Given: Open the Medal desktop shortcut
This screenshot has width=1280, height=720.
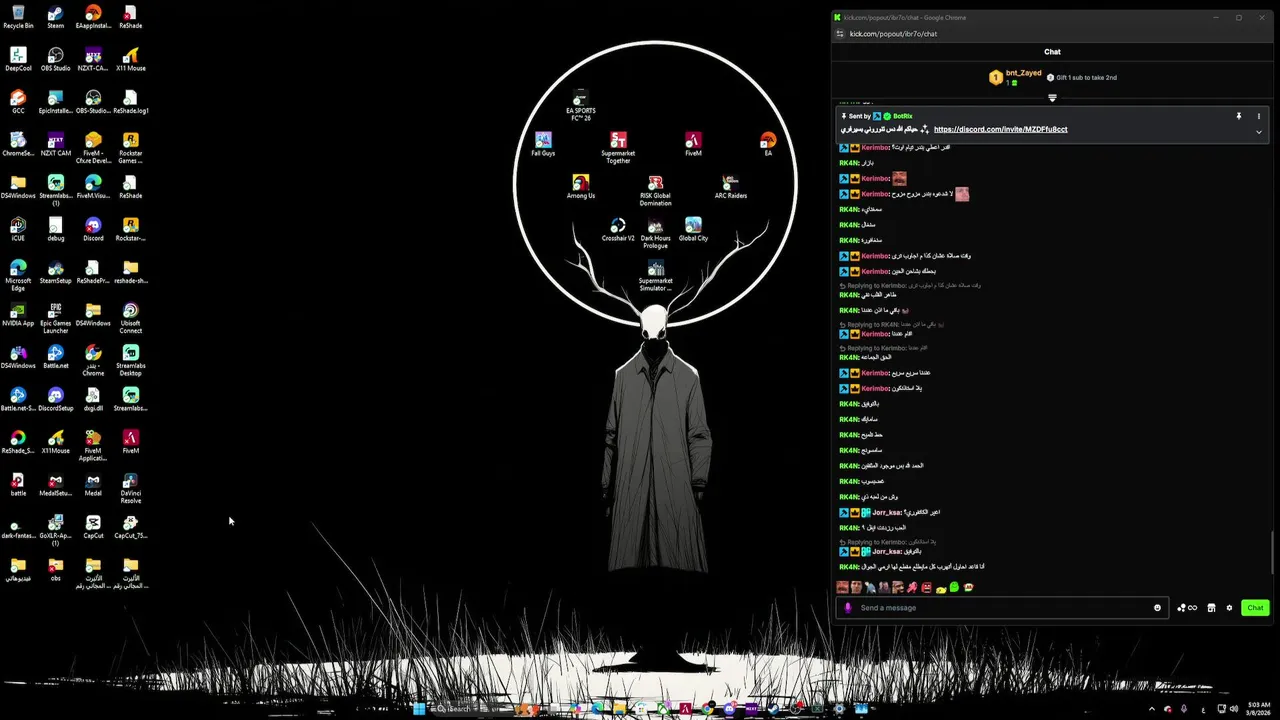Looking at the screenshot, I should tap(93, 484).
